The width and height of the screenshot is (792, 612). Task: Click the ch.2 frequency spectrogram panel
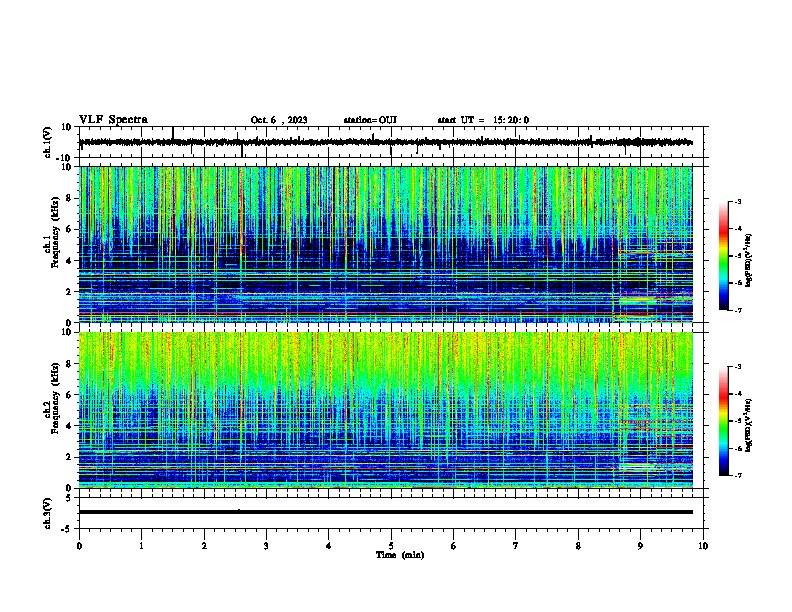pyautogui.click(x=385, y=410)
